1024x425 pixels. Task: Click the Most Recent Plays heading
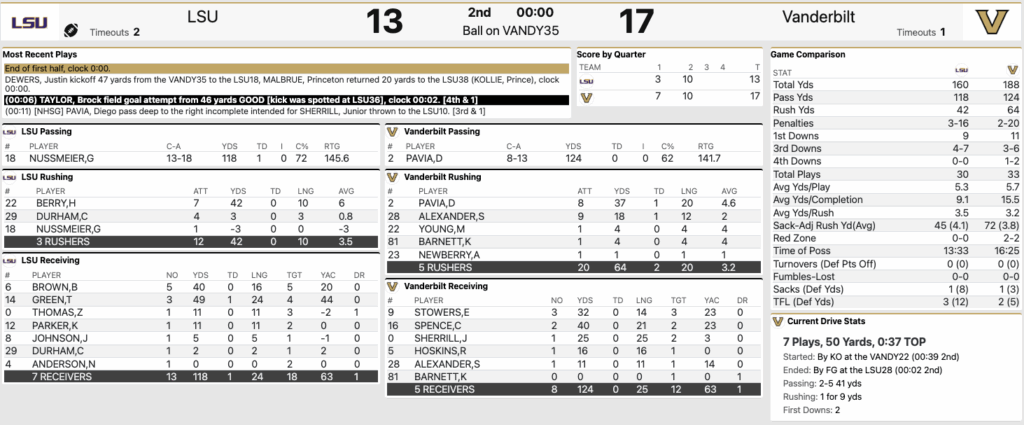click(44, 54)
